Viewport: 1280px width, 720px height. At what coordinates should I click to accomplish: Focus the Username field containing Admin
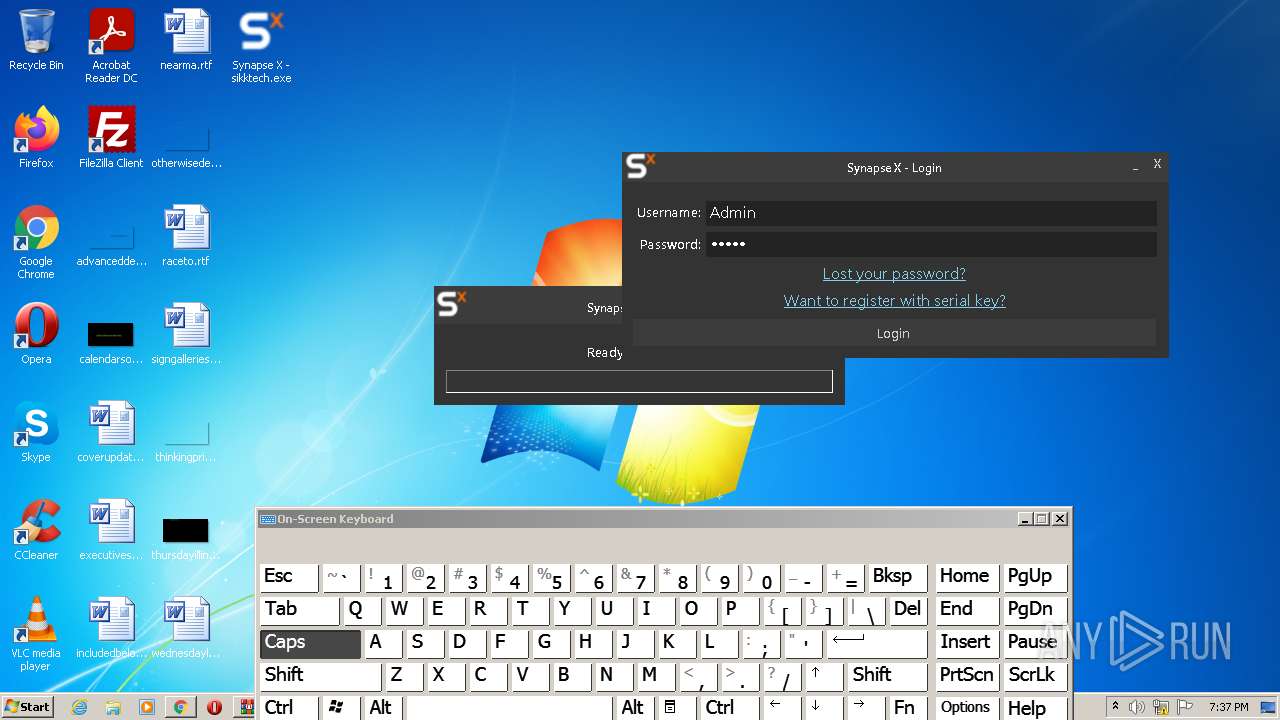(x=931, y=213)
